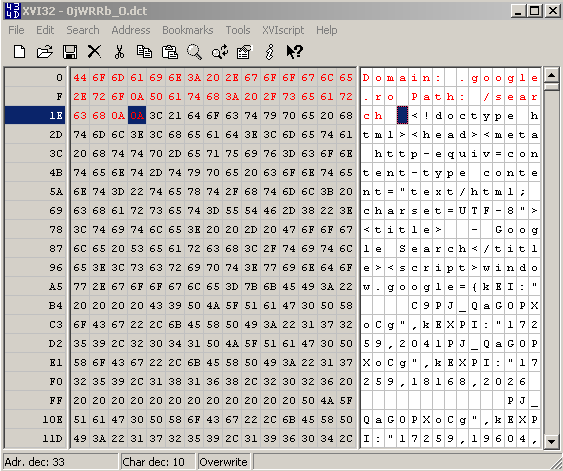Open the Bookmarks menu
This screenshot has height=471, width=563.
[188, 30]
